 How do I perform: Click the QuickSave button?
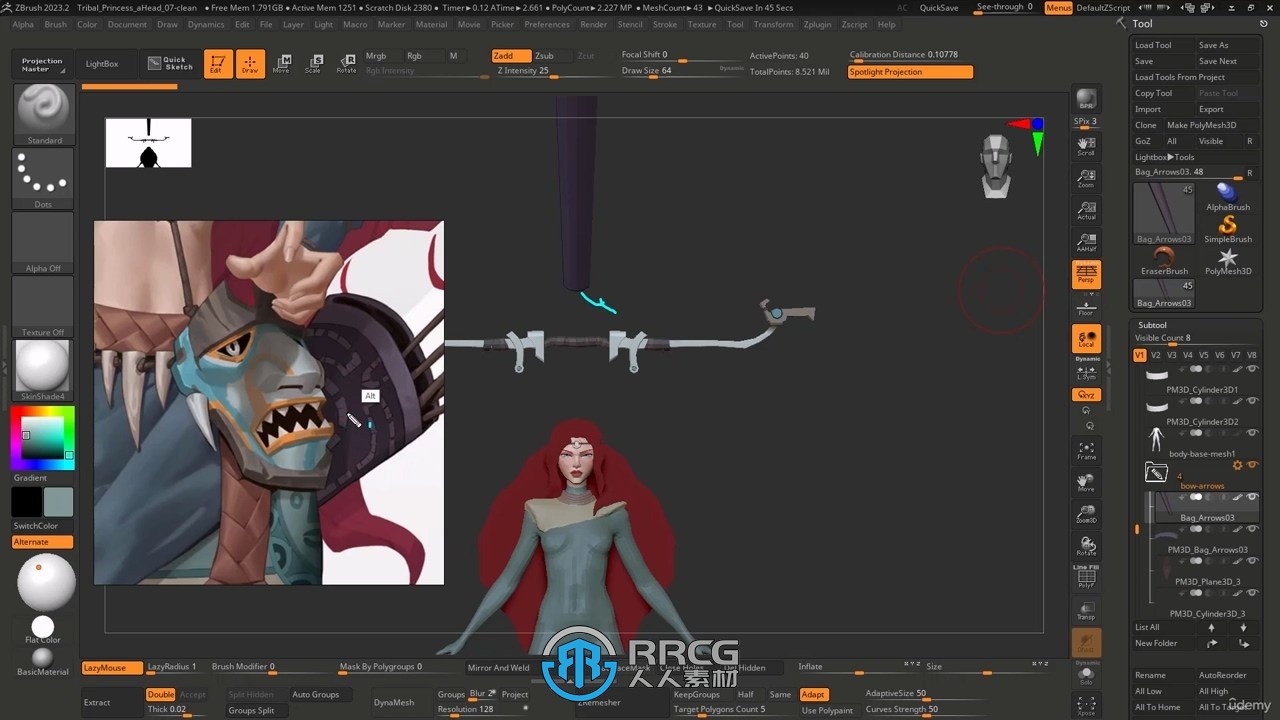pos(939,8)
